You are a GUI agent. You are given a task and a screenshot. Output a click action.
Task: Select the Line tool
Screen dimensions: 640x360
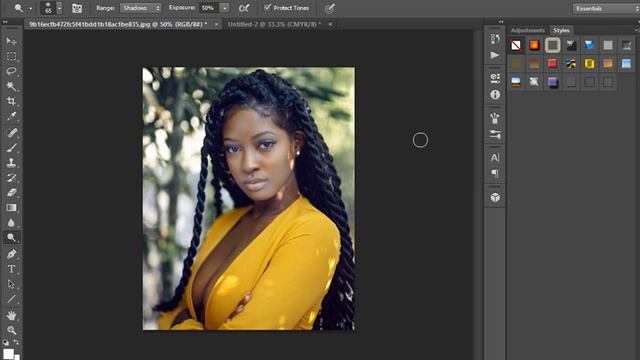pos(11,299)
